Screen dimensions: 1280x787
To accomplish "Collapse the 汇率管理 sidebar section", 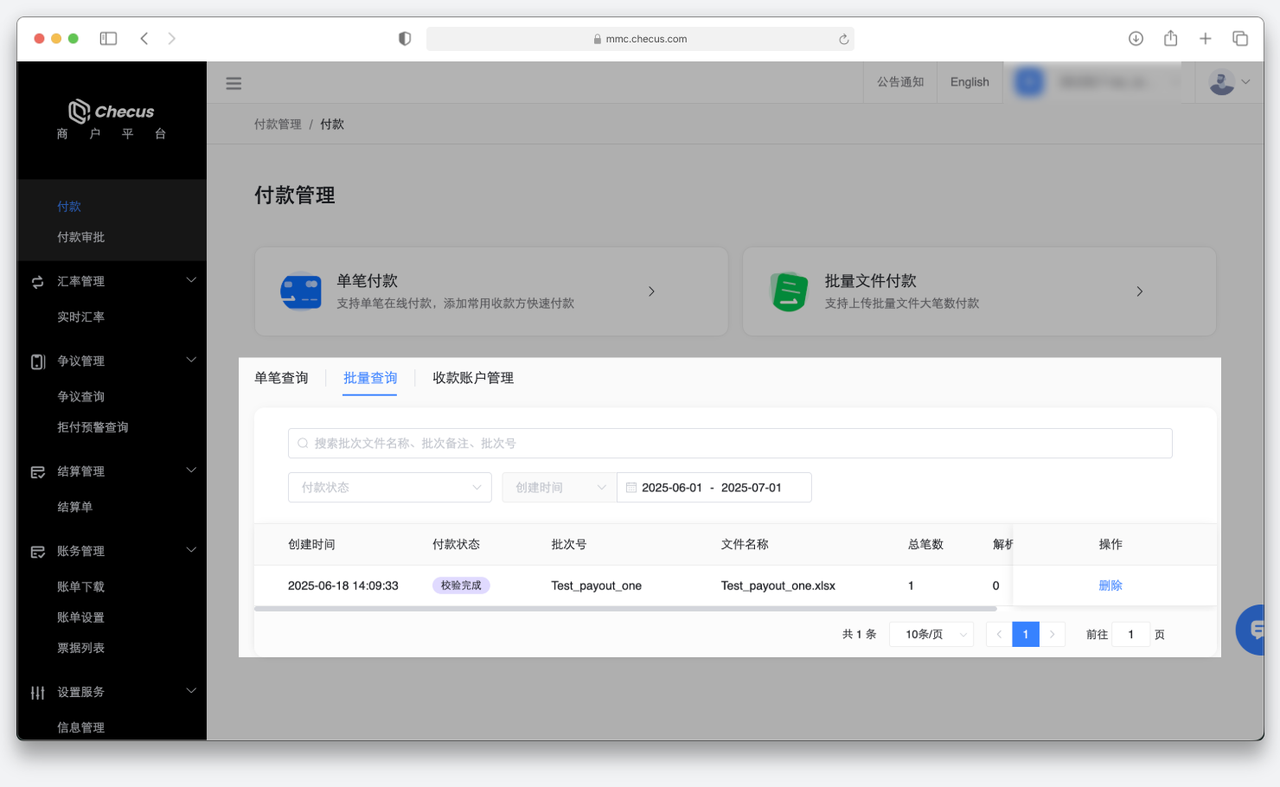I will click(191, 281).
